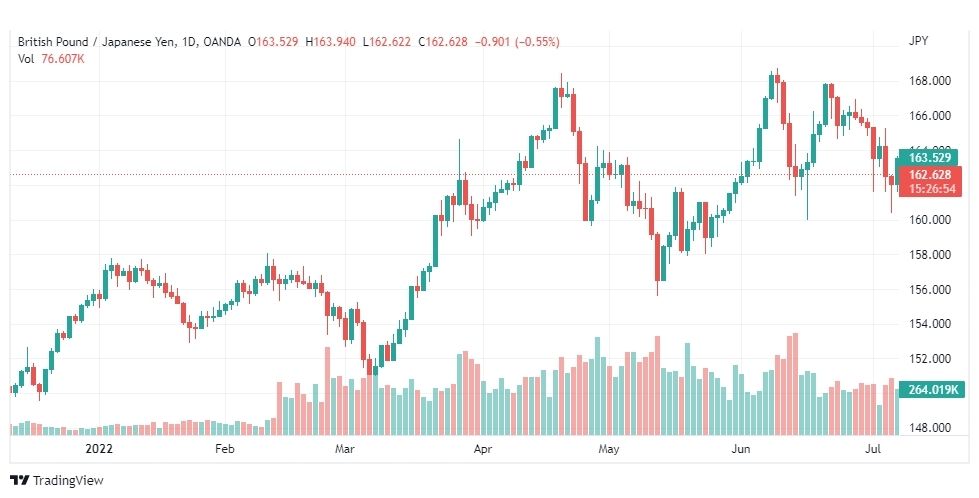Select the green 163.529 price tag
Screen dimensions: 979x498
[x=928, y=157]
